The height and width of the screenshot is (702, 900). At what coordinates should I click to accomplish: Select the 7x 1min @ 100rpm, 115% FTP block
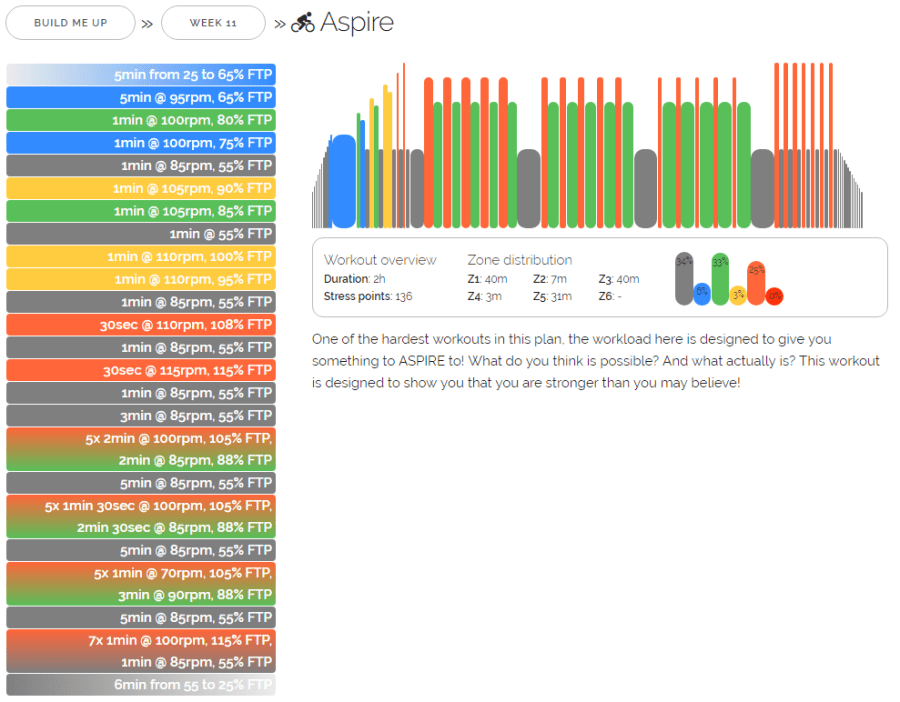(141, 651)
